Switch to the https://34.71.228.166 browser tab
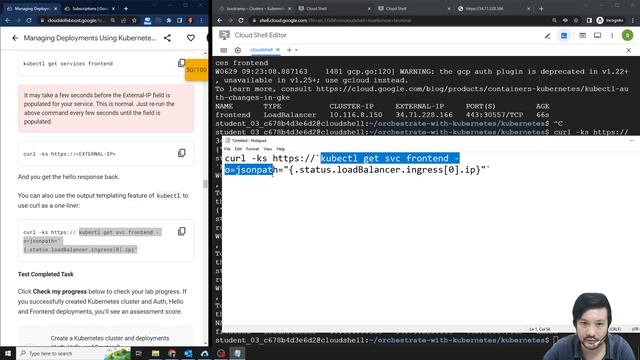640x360 pixels. click(493, 8)
